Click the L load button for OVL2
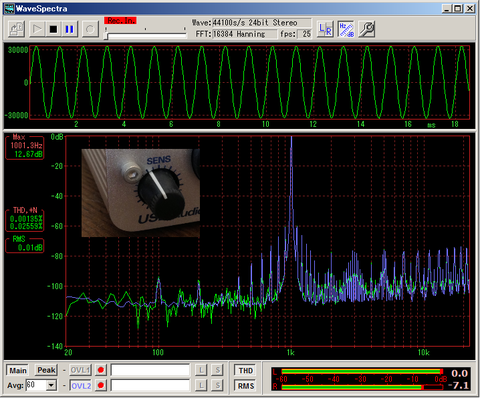 [201, 386]
